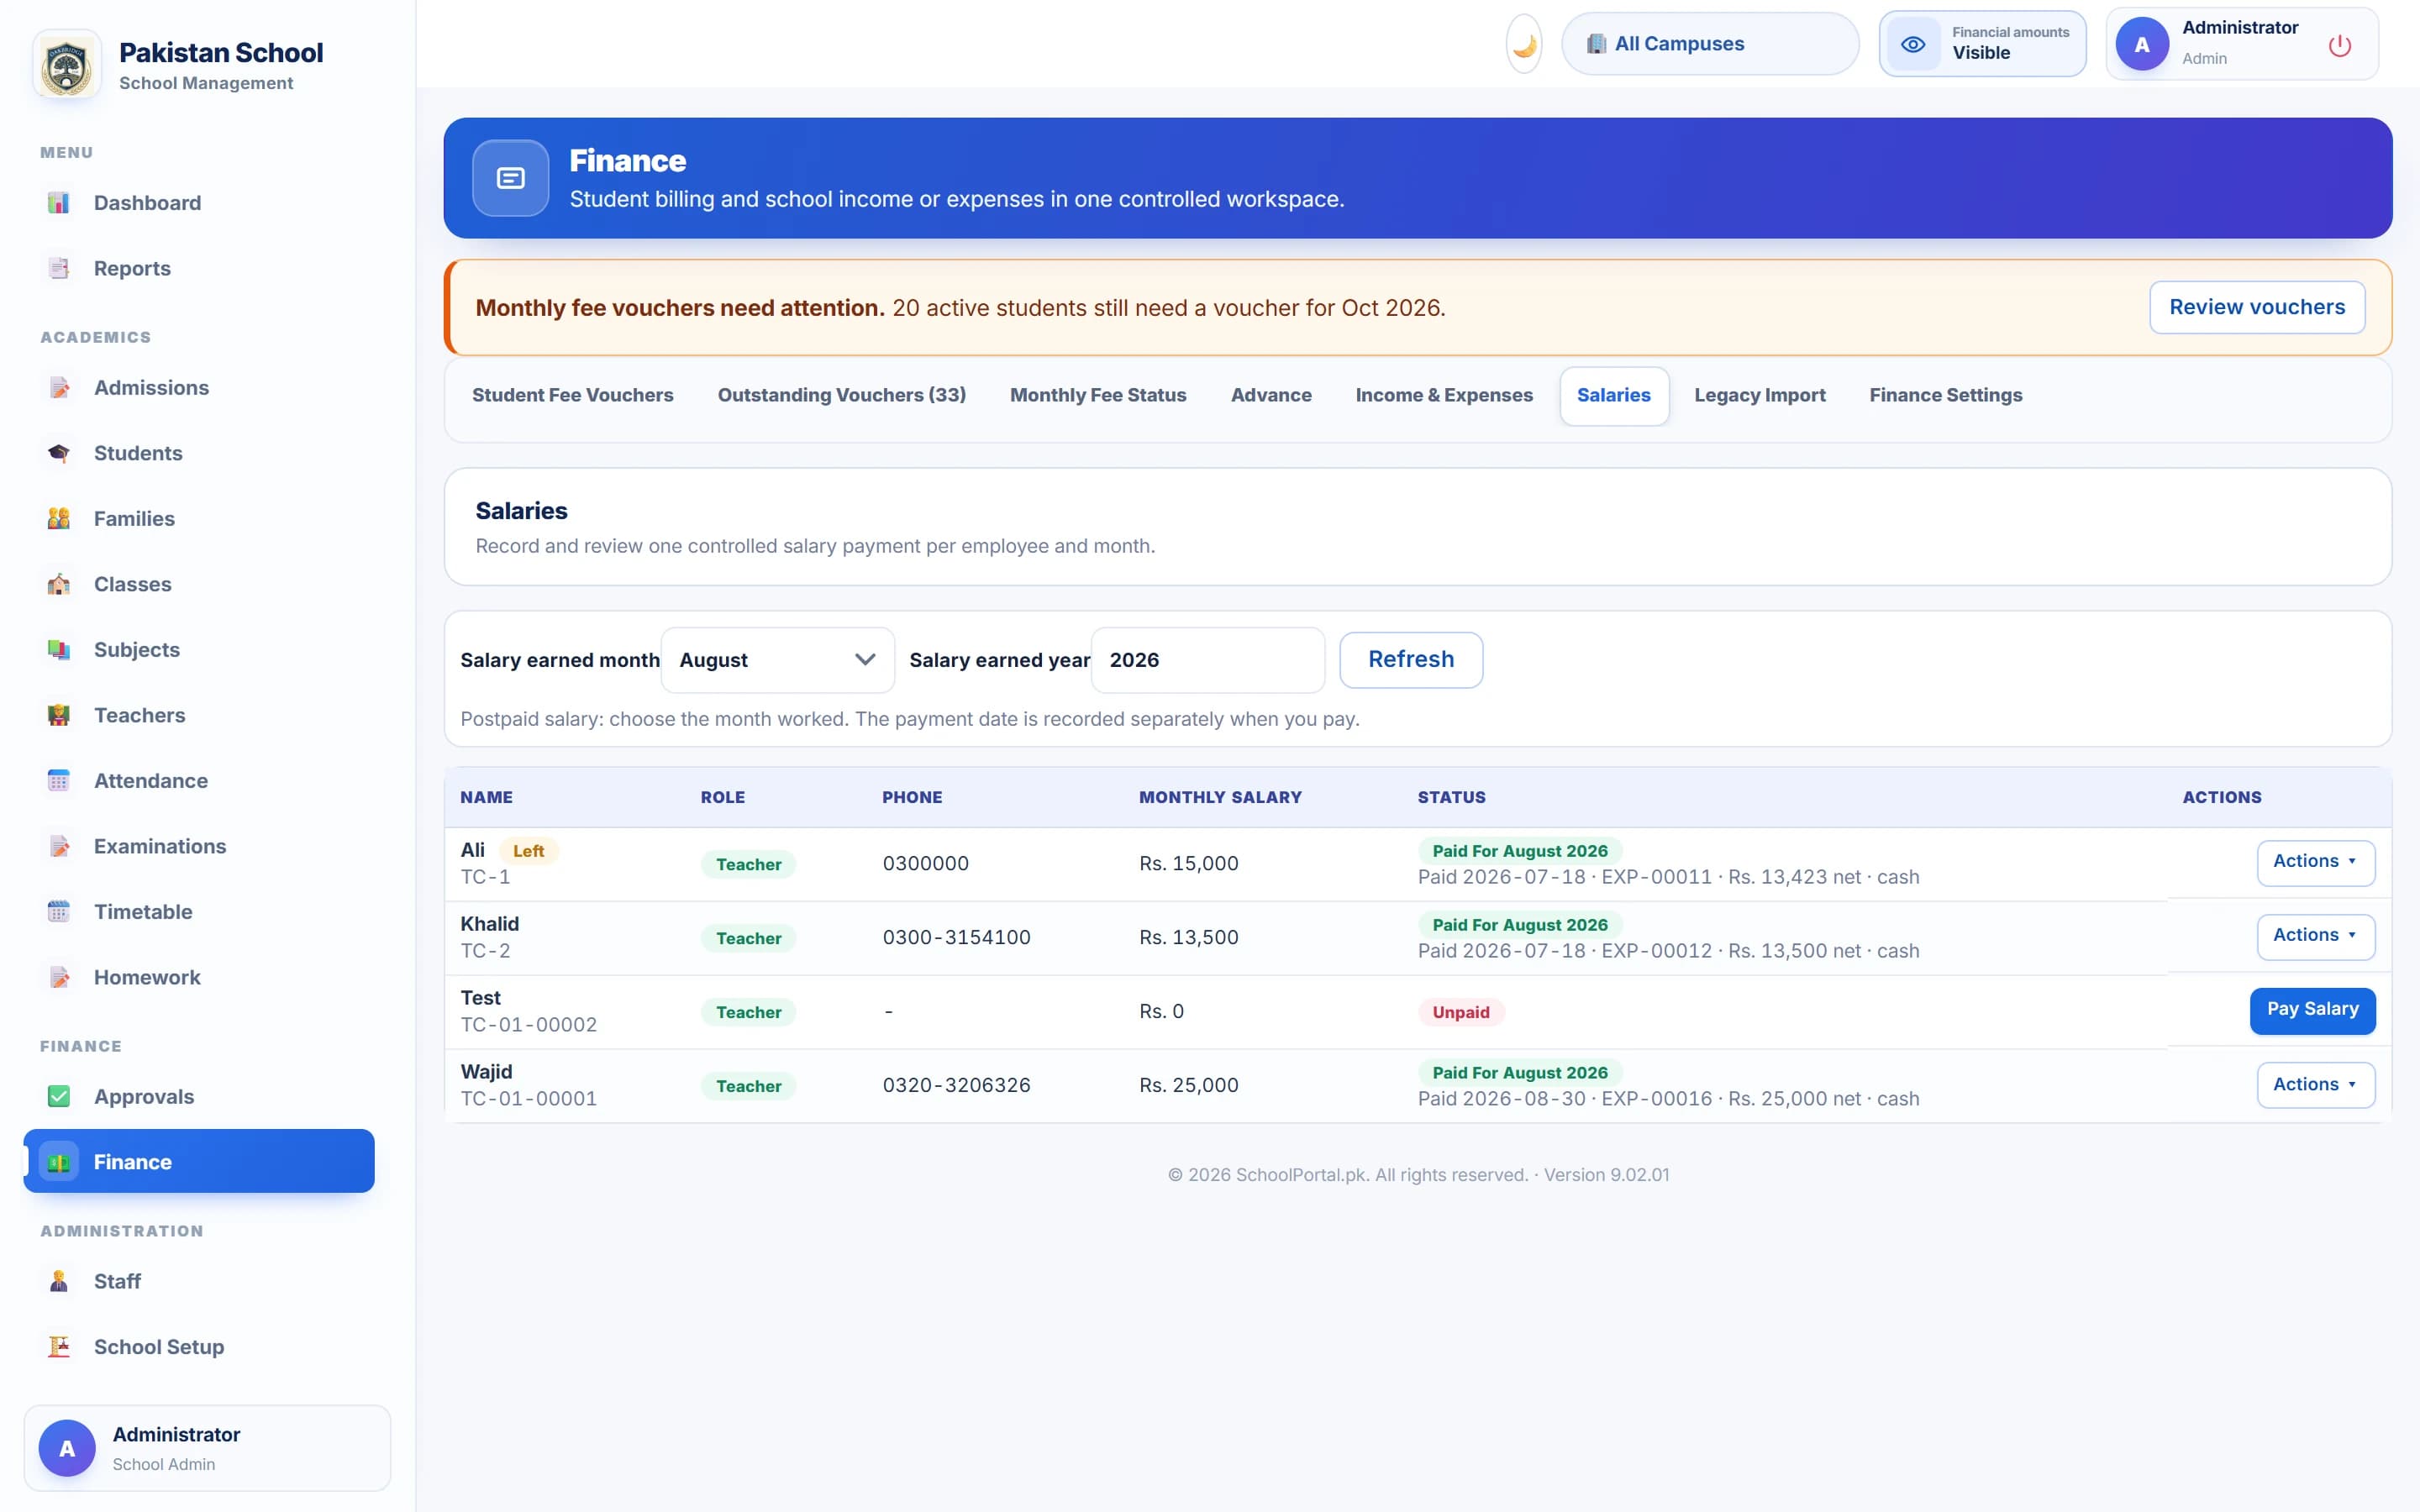The height and width of the screenshot is (1512, 2420).
Task: Open the School Setup icon
Action: tap(58, 1347)
